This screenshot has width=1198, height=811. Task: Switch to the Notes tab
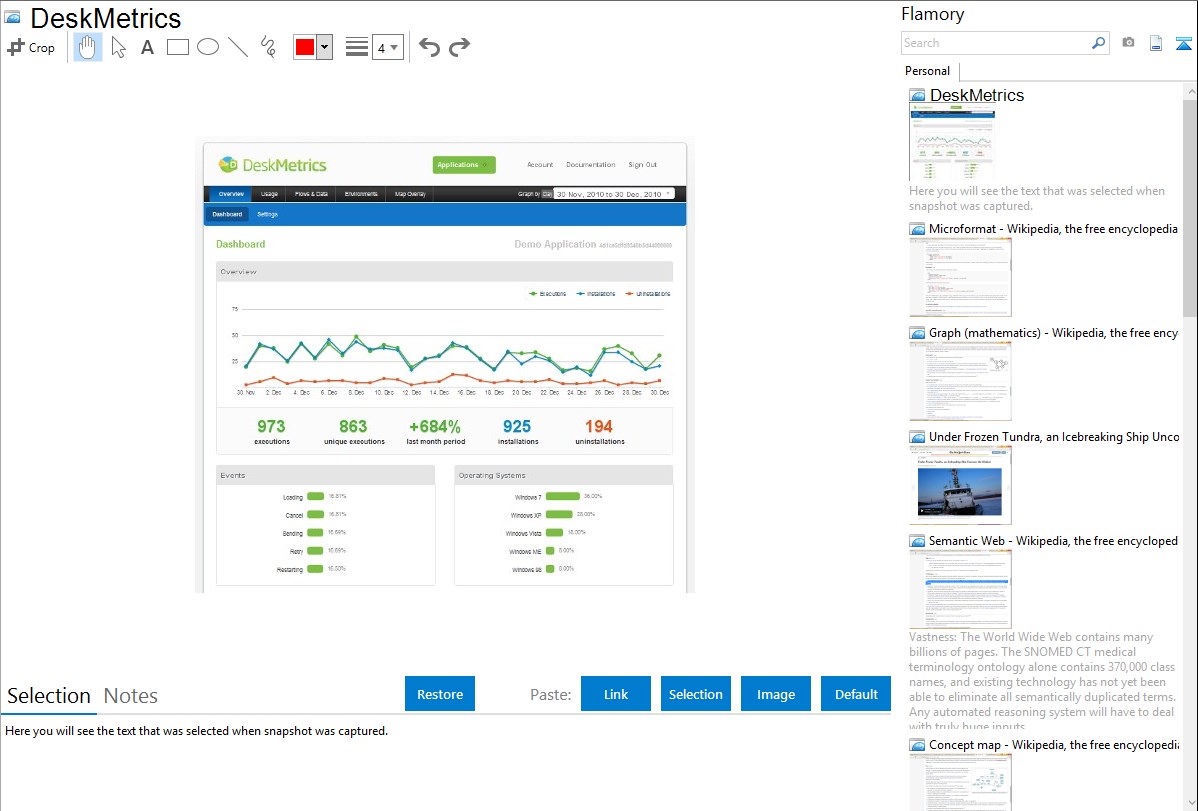(x=131, y=696)
